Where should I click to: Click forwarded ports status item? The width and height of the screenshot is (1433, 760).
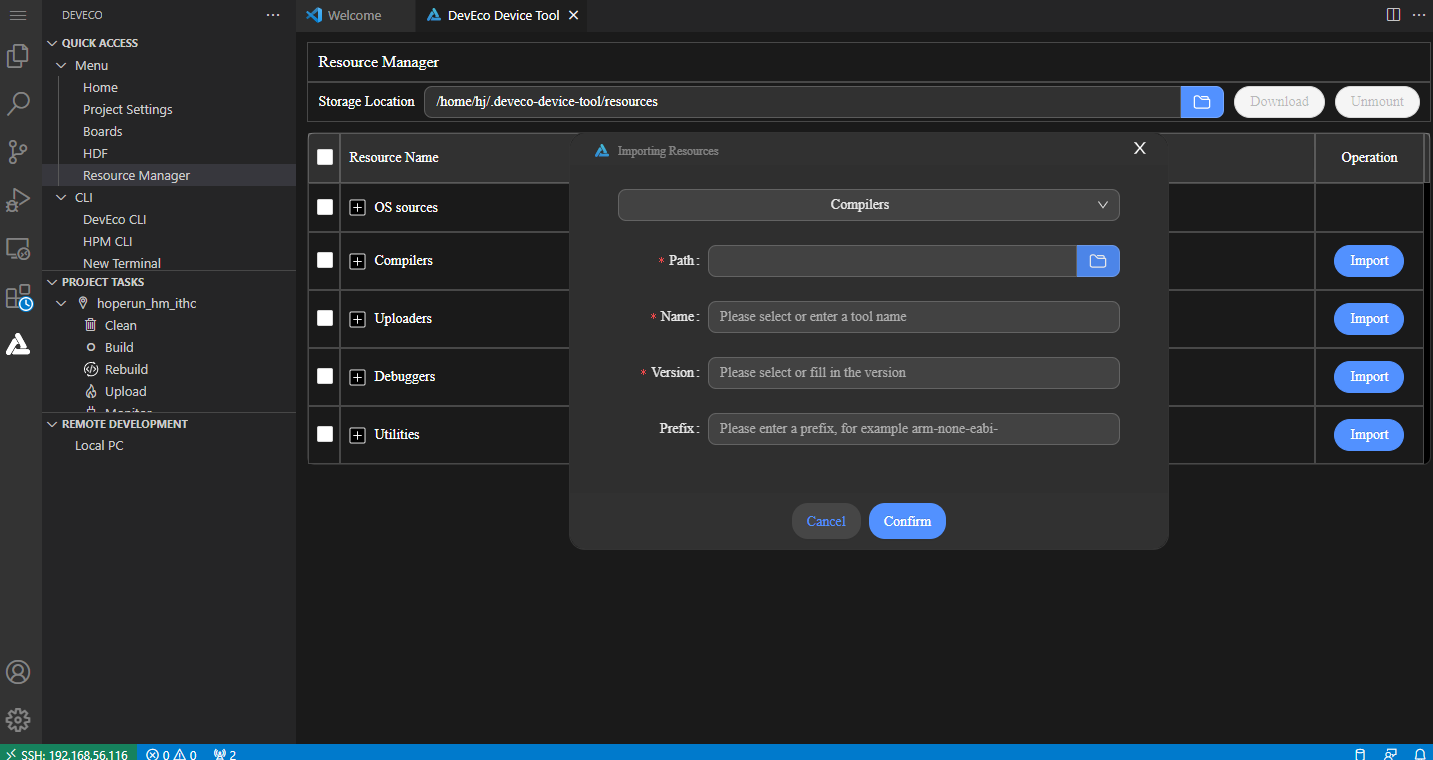coord(225,753)
